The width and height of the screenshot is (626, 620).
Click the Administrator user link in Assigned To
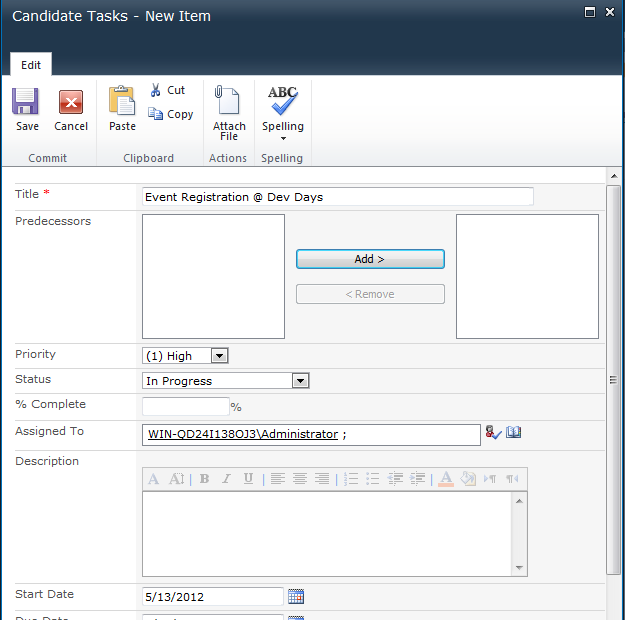(243, 434)
